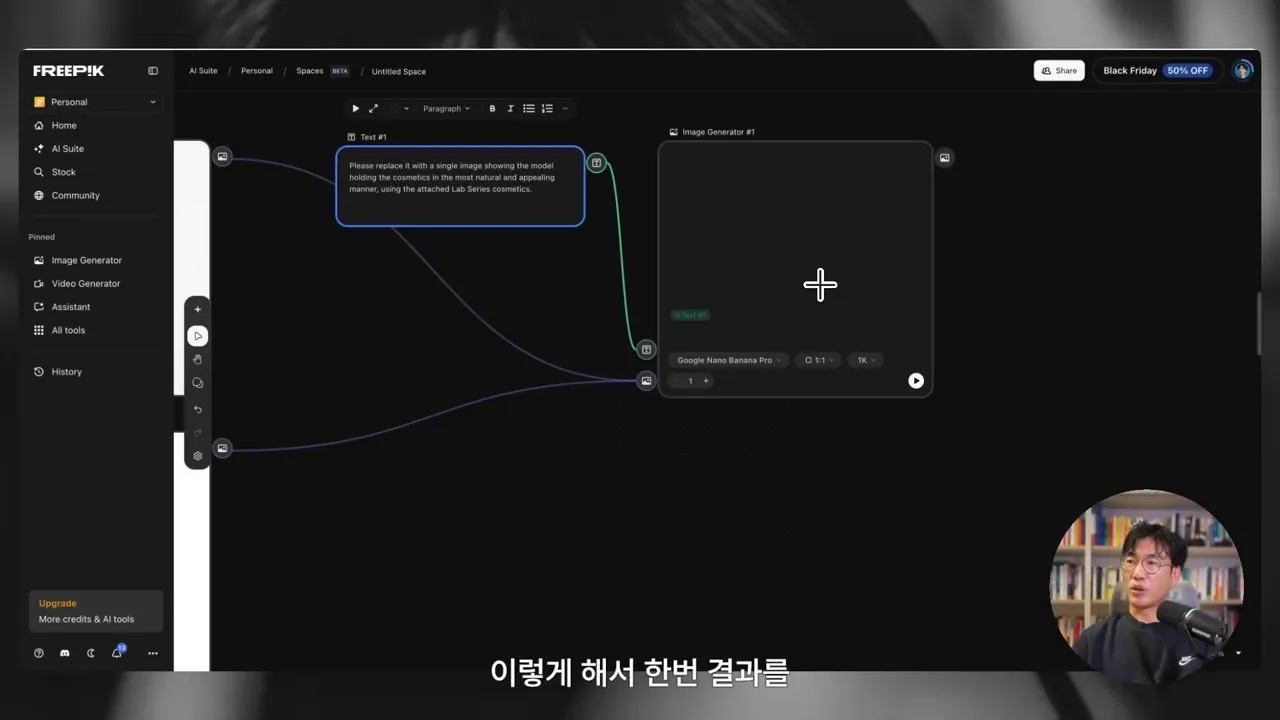Screen dimensions: 1280x720
Task: Open canvas settings via the gear icon
Action: pos(197,455)
